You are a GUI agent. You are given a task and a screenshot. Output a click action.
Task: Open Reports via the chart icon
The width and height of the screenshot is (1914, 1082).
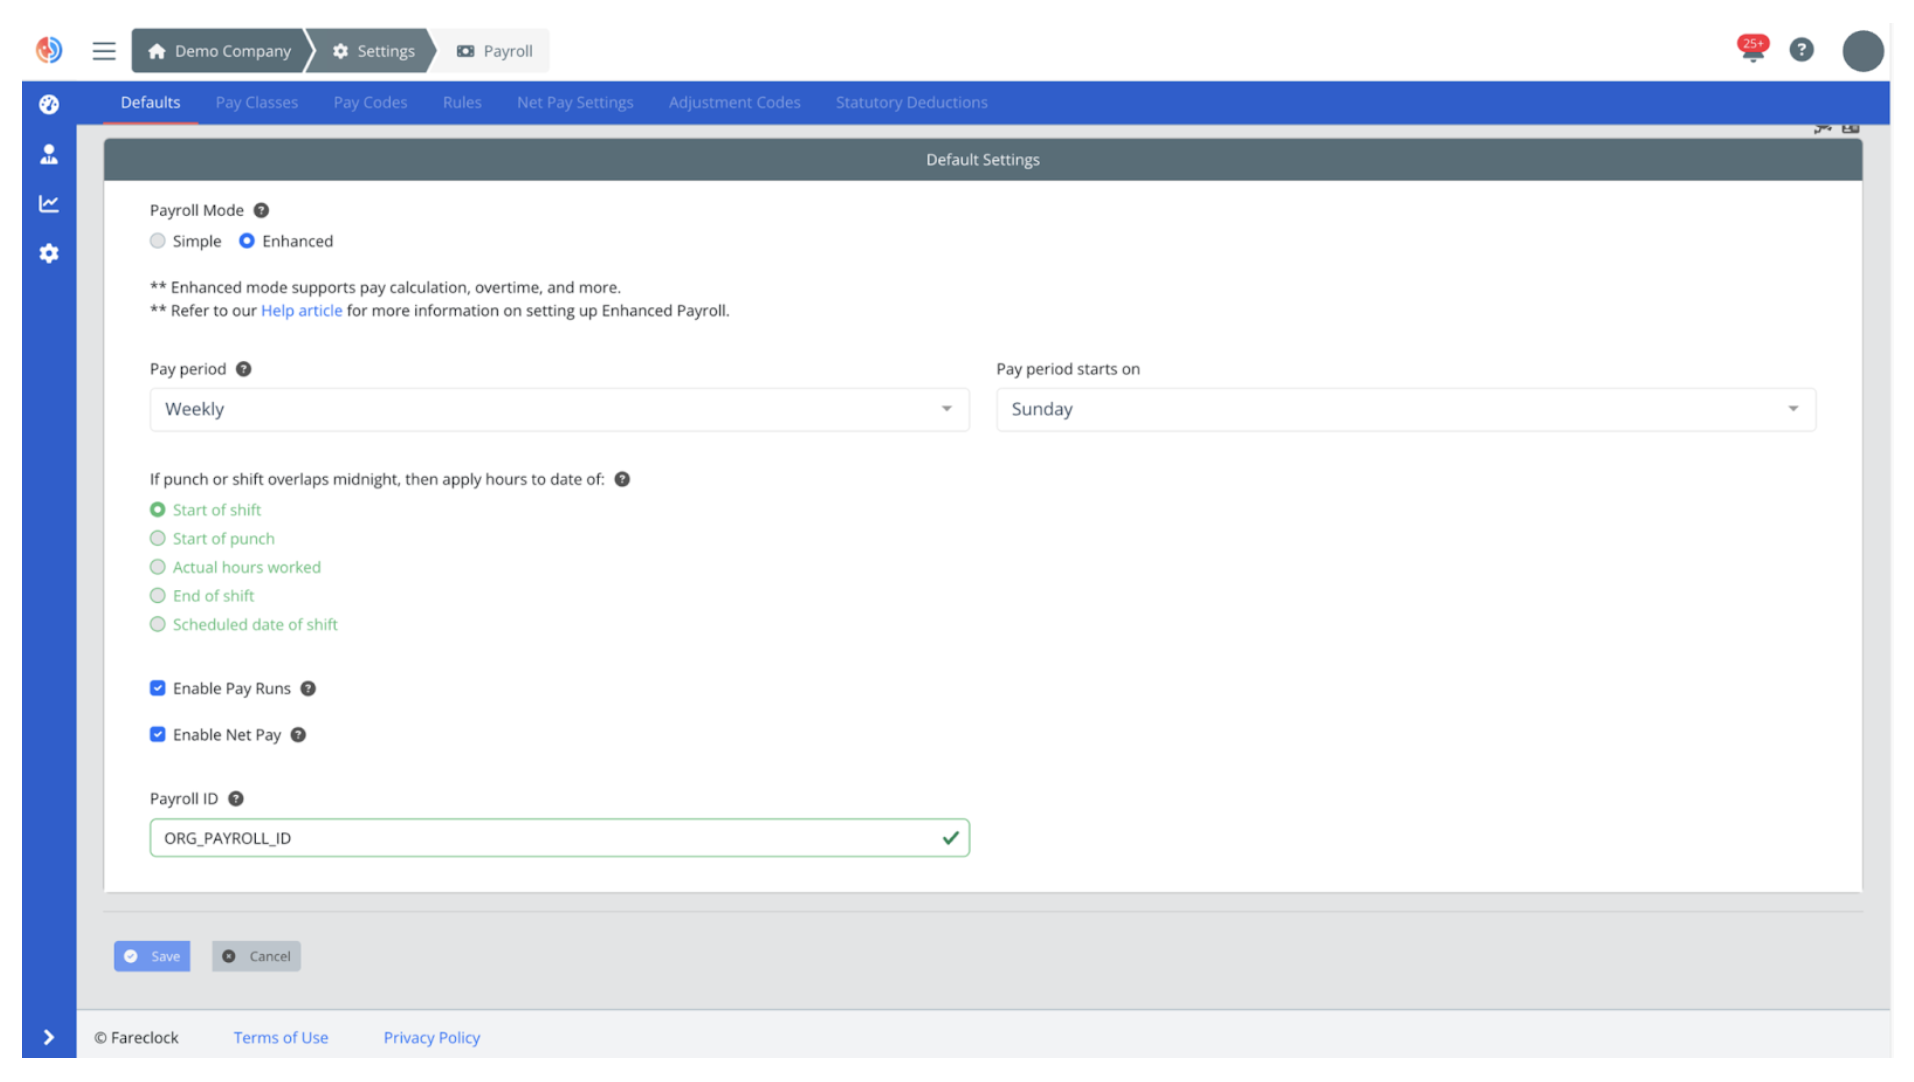[x=48, y=203]
